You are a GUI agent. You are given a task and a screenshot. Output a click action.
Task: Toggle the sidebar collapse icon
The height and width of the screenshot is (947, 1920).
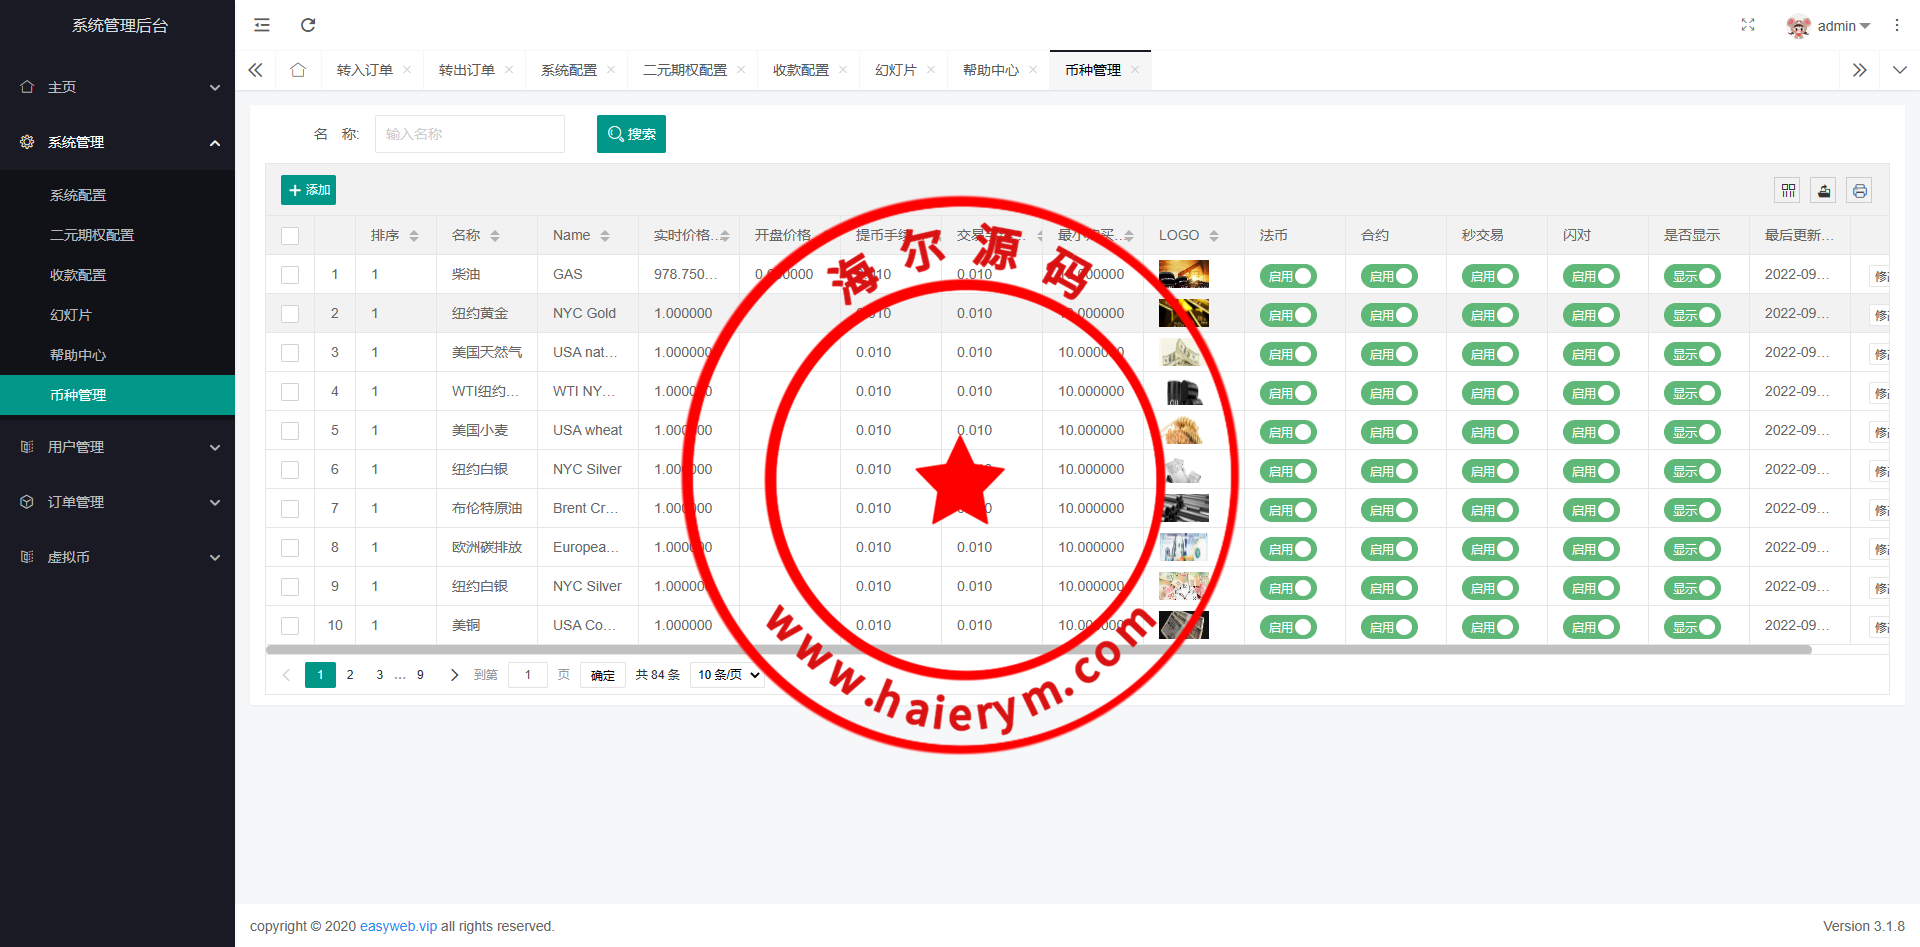pos(262,25)
